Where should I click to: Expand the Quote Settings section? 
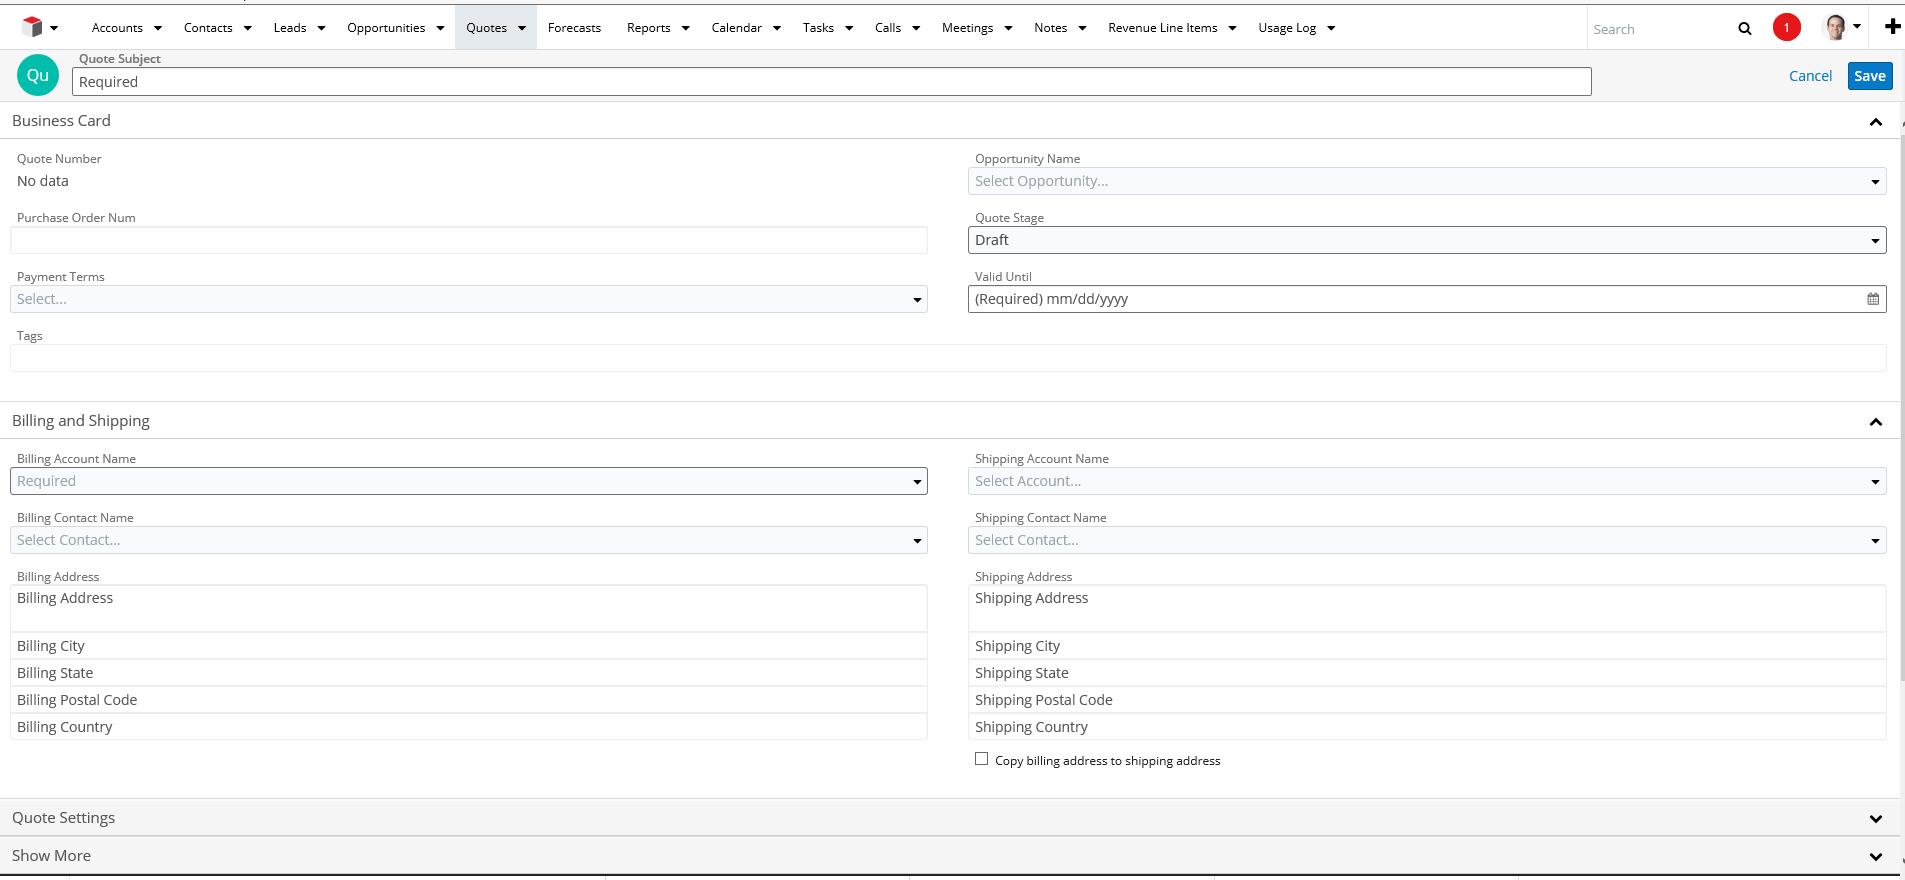coord(1875,818)
